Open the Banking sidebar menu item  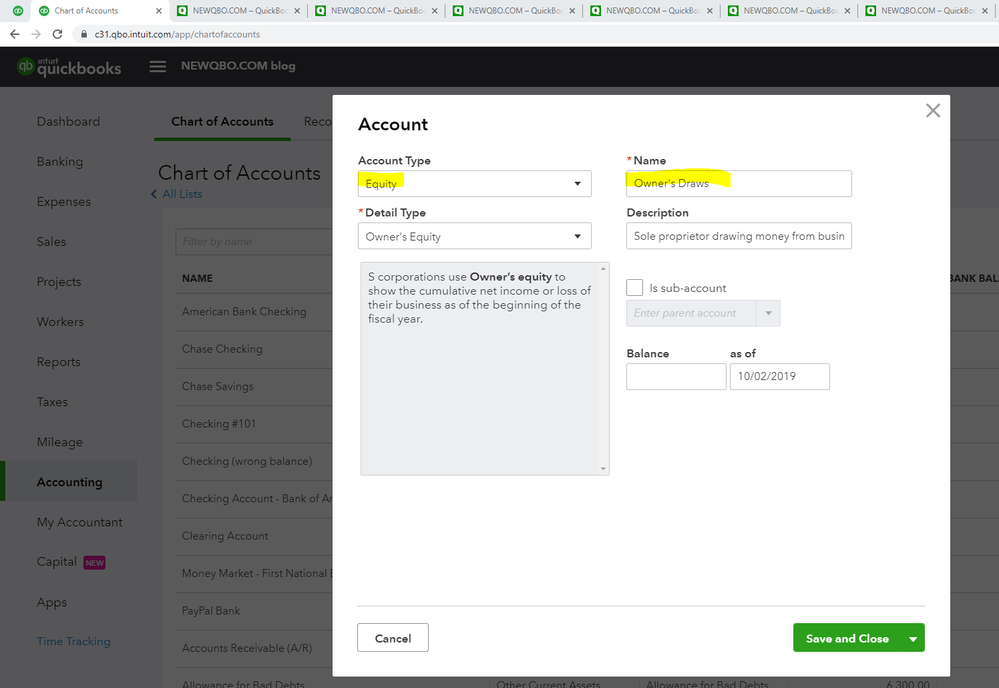[x=60, y=162]
